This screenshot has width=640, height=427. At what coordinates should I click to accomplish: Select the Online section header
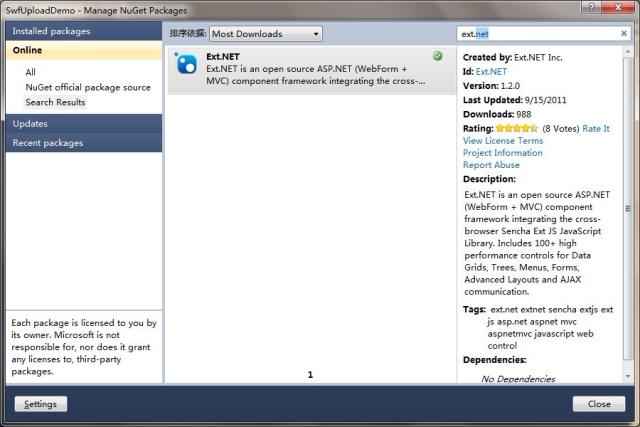click(x=84, y=50)
